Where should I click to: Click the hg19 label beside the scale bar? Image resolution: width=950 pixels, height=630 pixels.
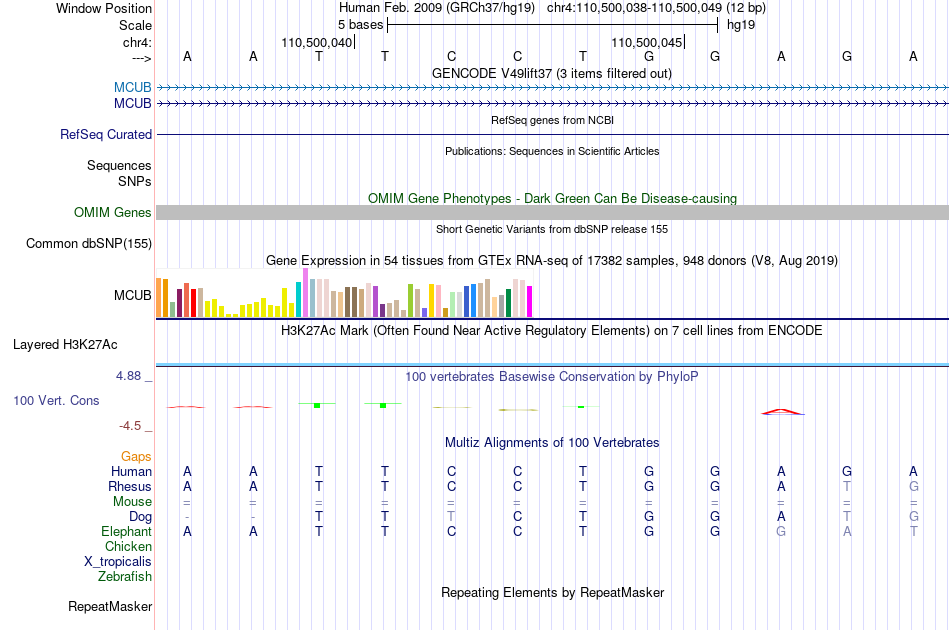click(740, 25)
